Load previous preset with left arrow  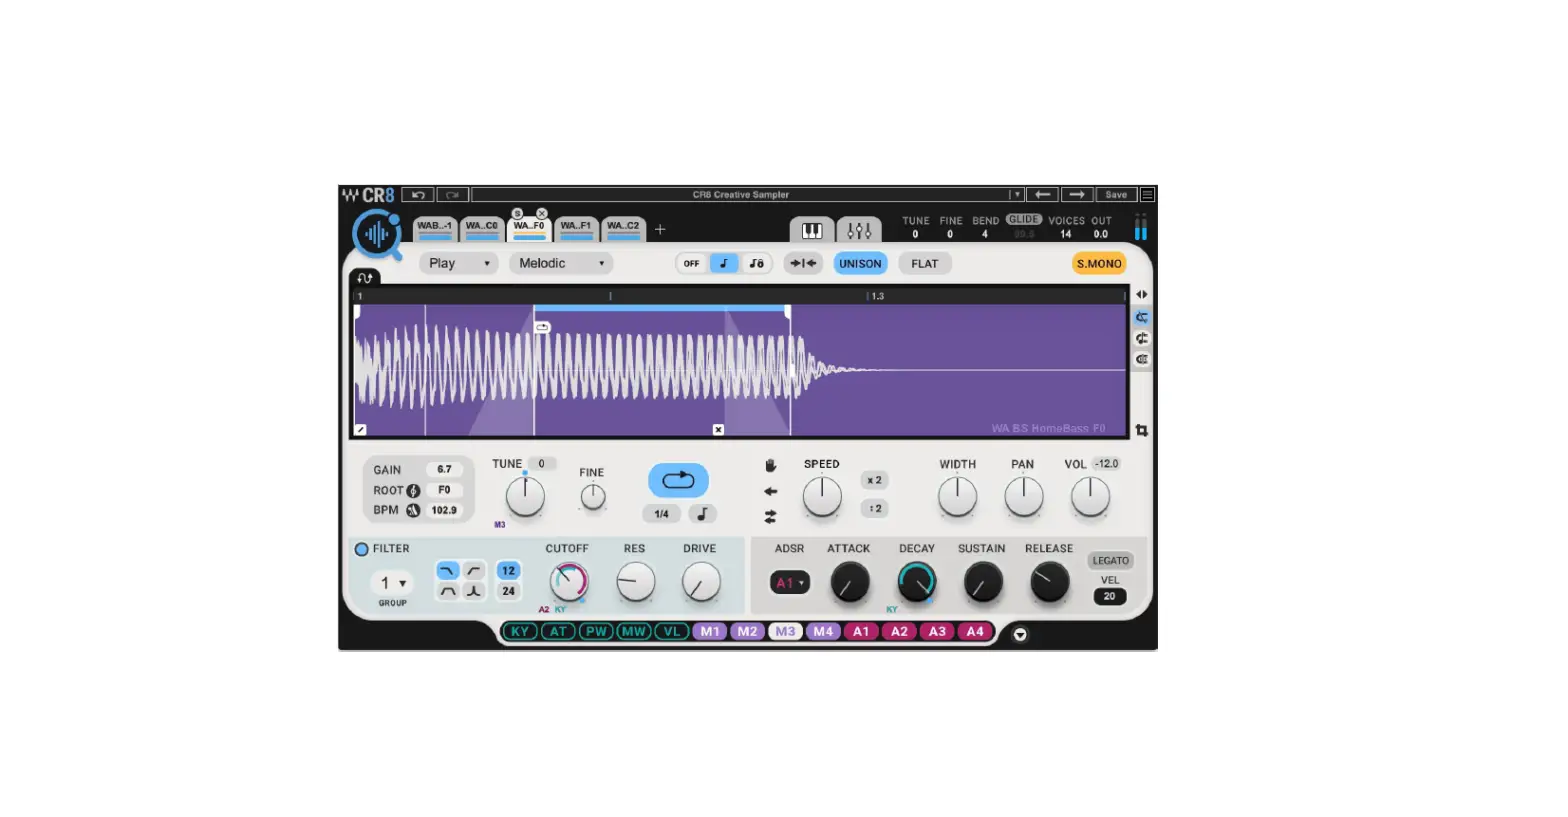pyautogui.click(x=1042, y=195)
